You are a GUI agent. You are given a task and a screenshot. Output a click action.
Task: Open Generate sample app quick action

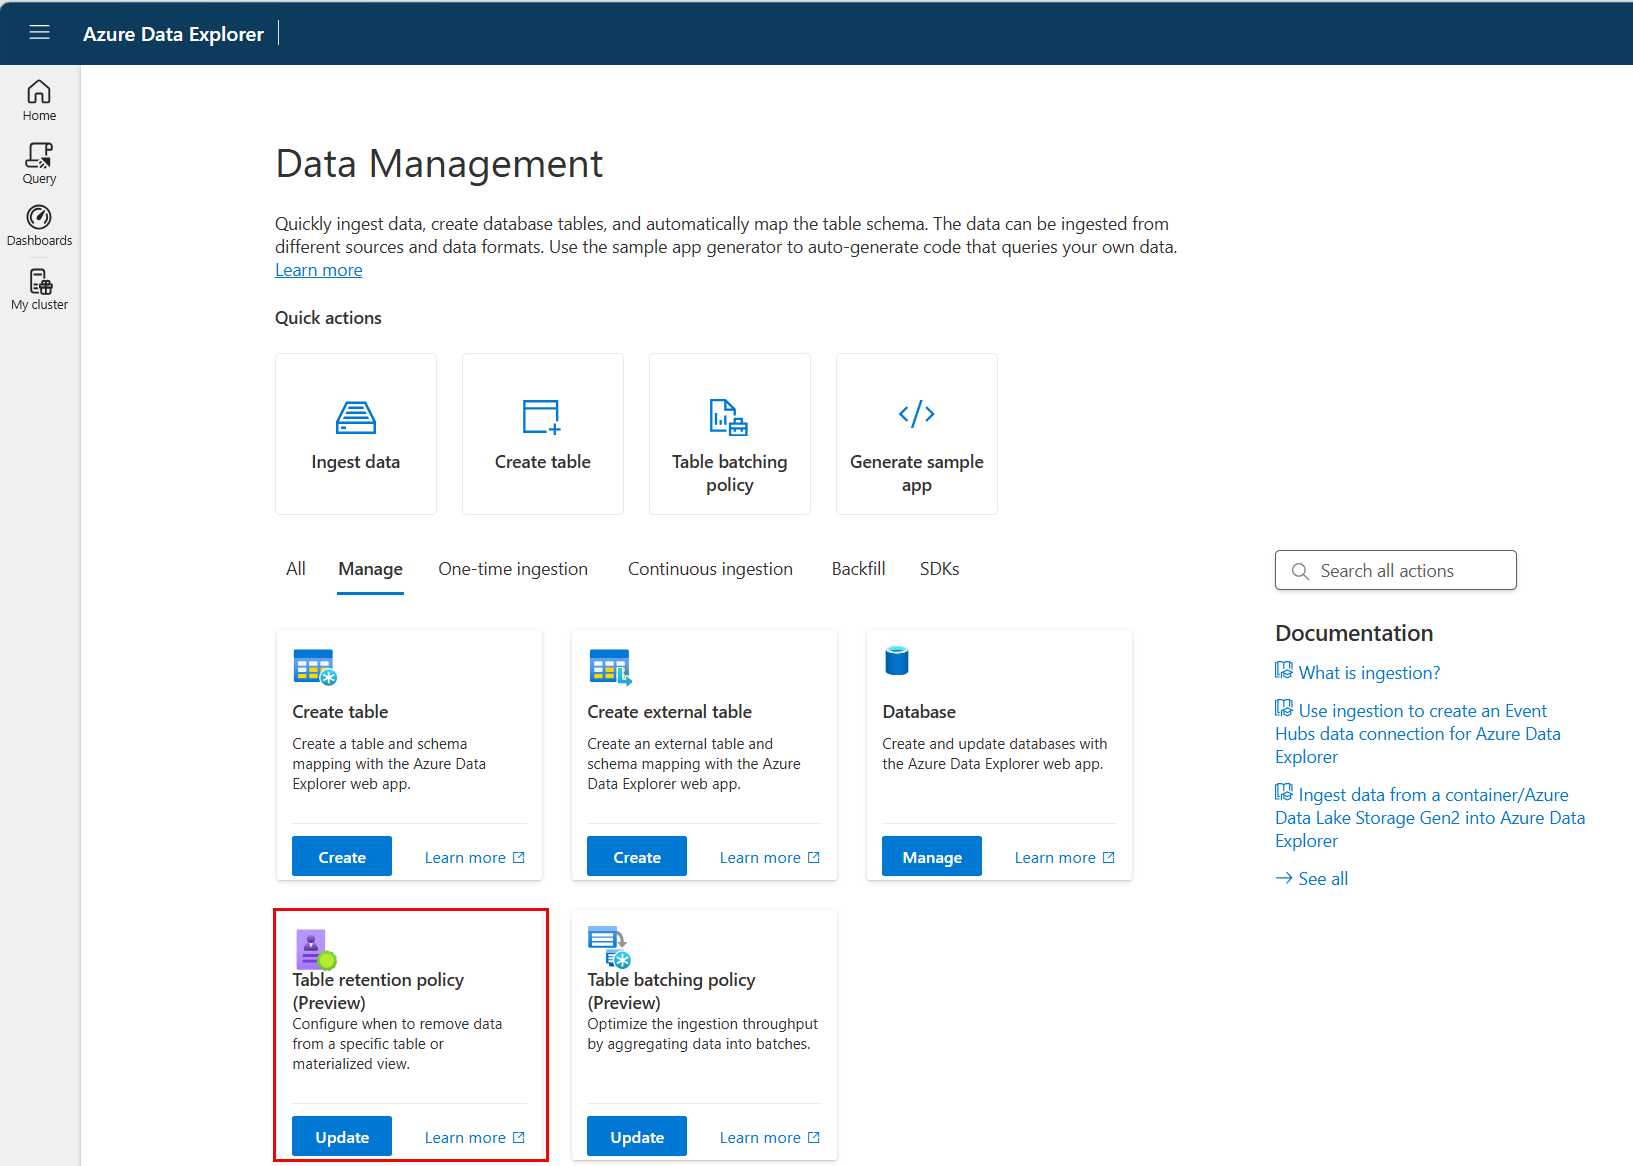[x=917, y=434]
